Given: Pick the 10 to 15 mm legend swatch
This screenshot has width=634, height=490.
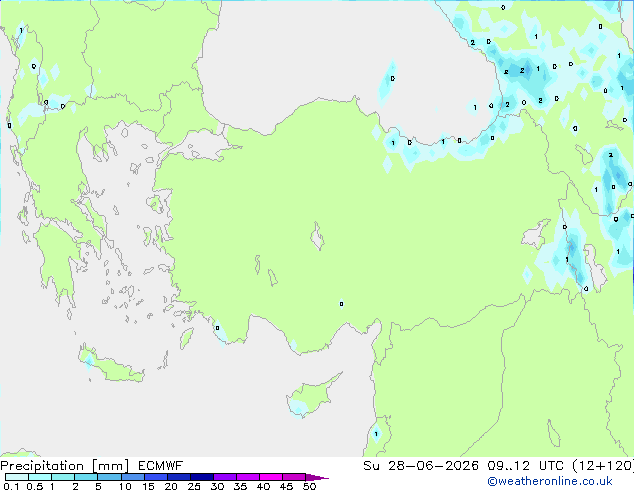Looking at the screenshot, I should coord(133,477).
